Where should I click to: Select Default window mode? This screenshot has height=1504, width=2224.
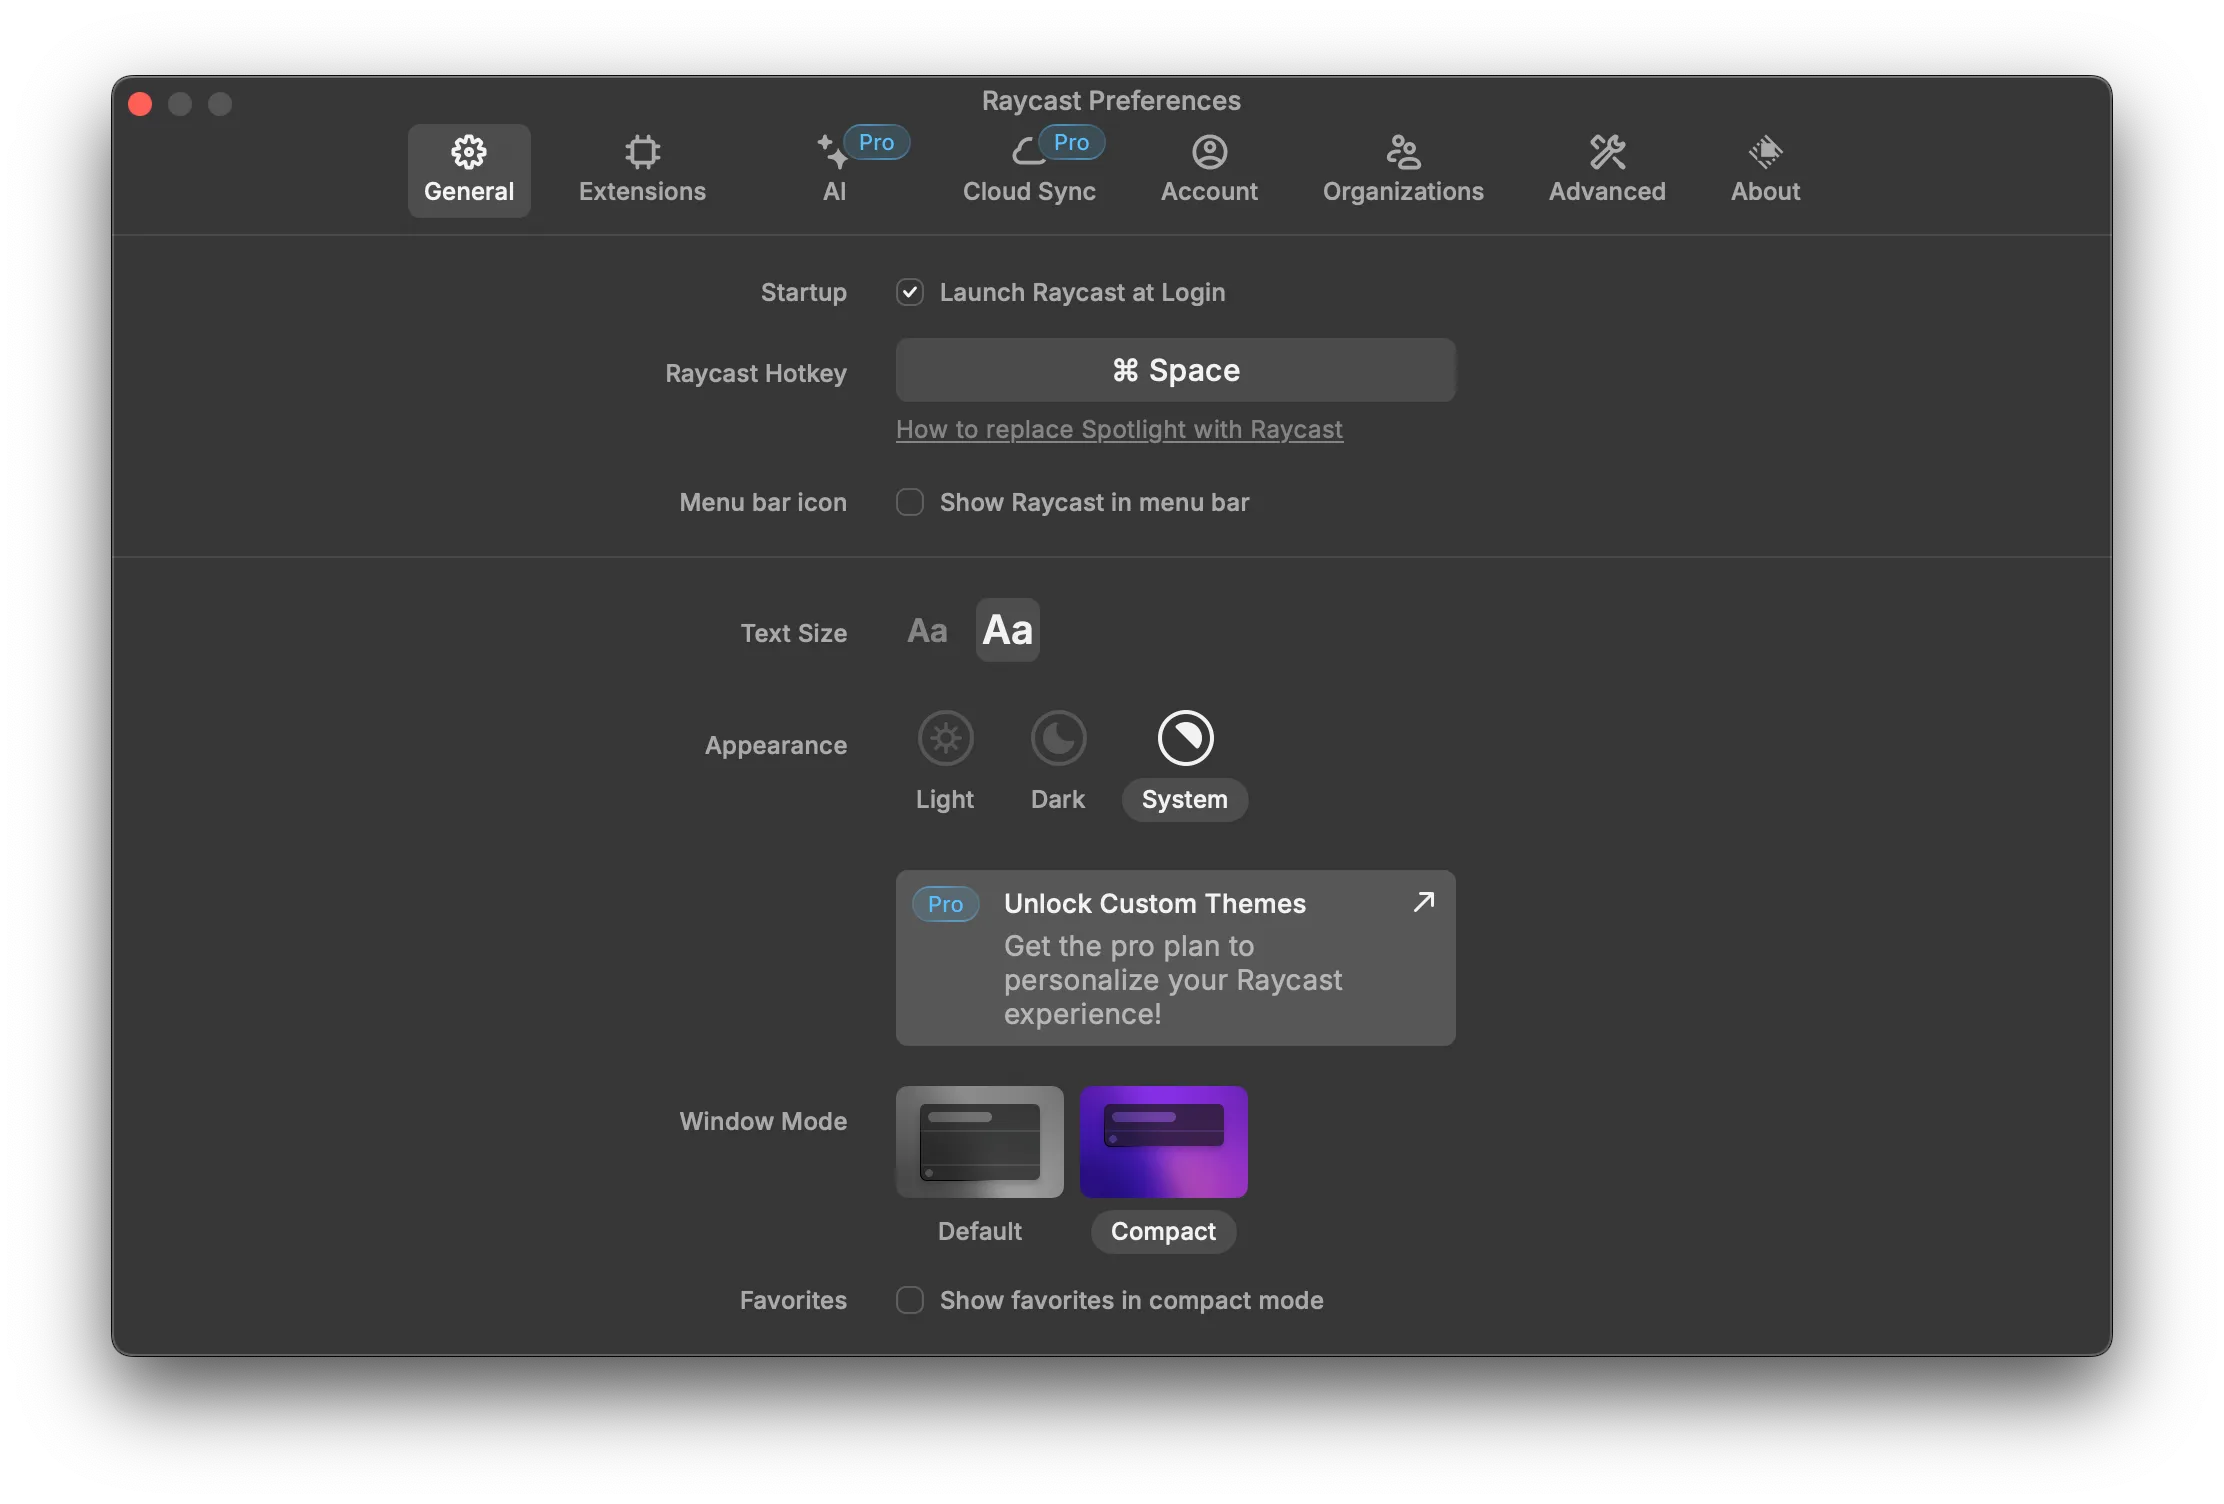(x=979, y=1140)
